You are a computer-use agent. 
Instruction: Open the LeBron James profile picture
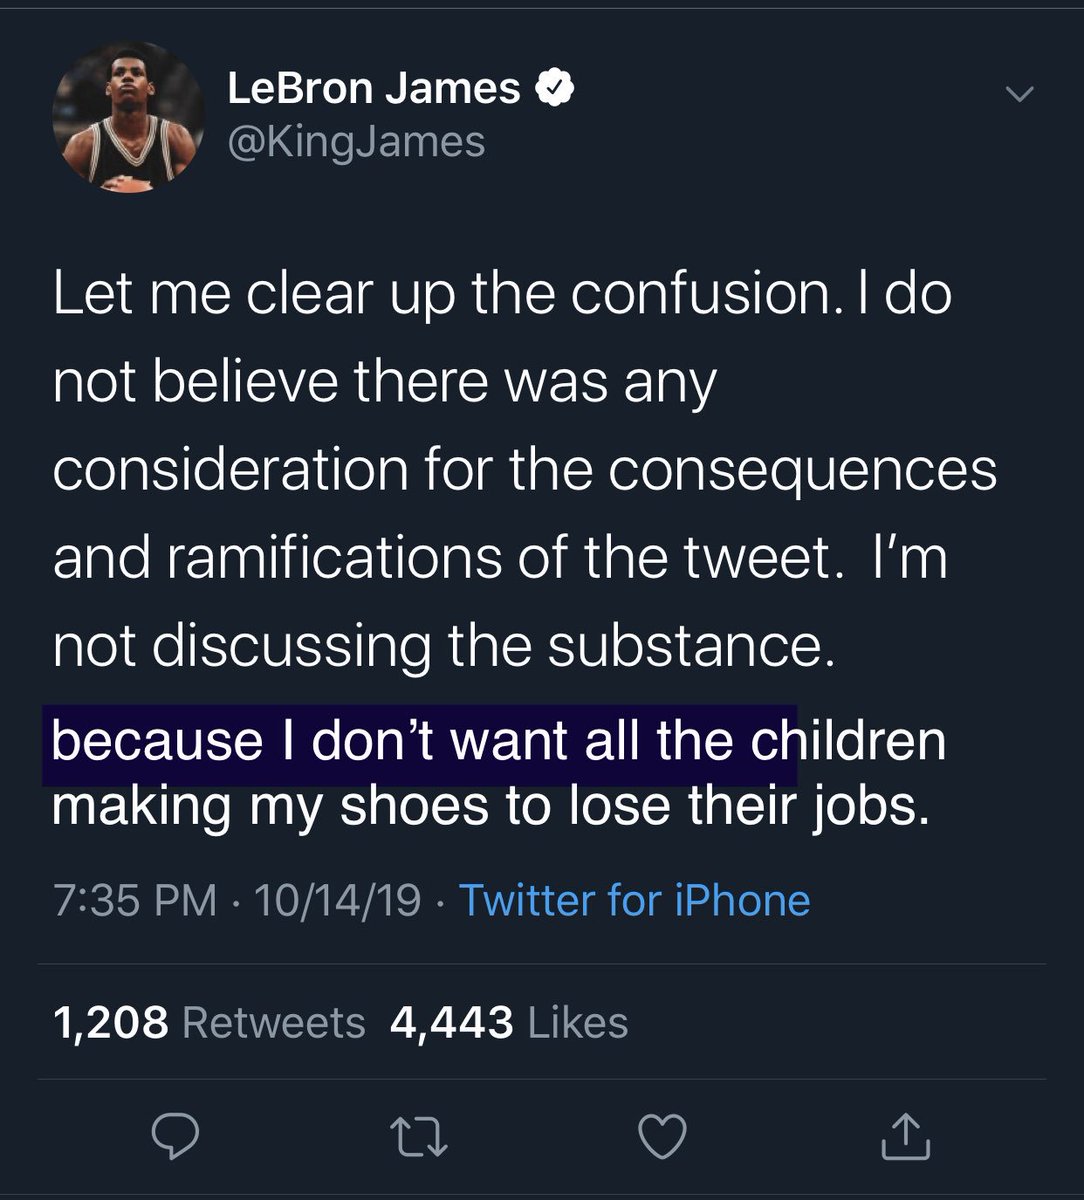tap(127, 117)
